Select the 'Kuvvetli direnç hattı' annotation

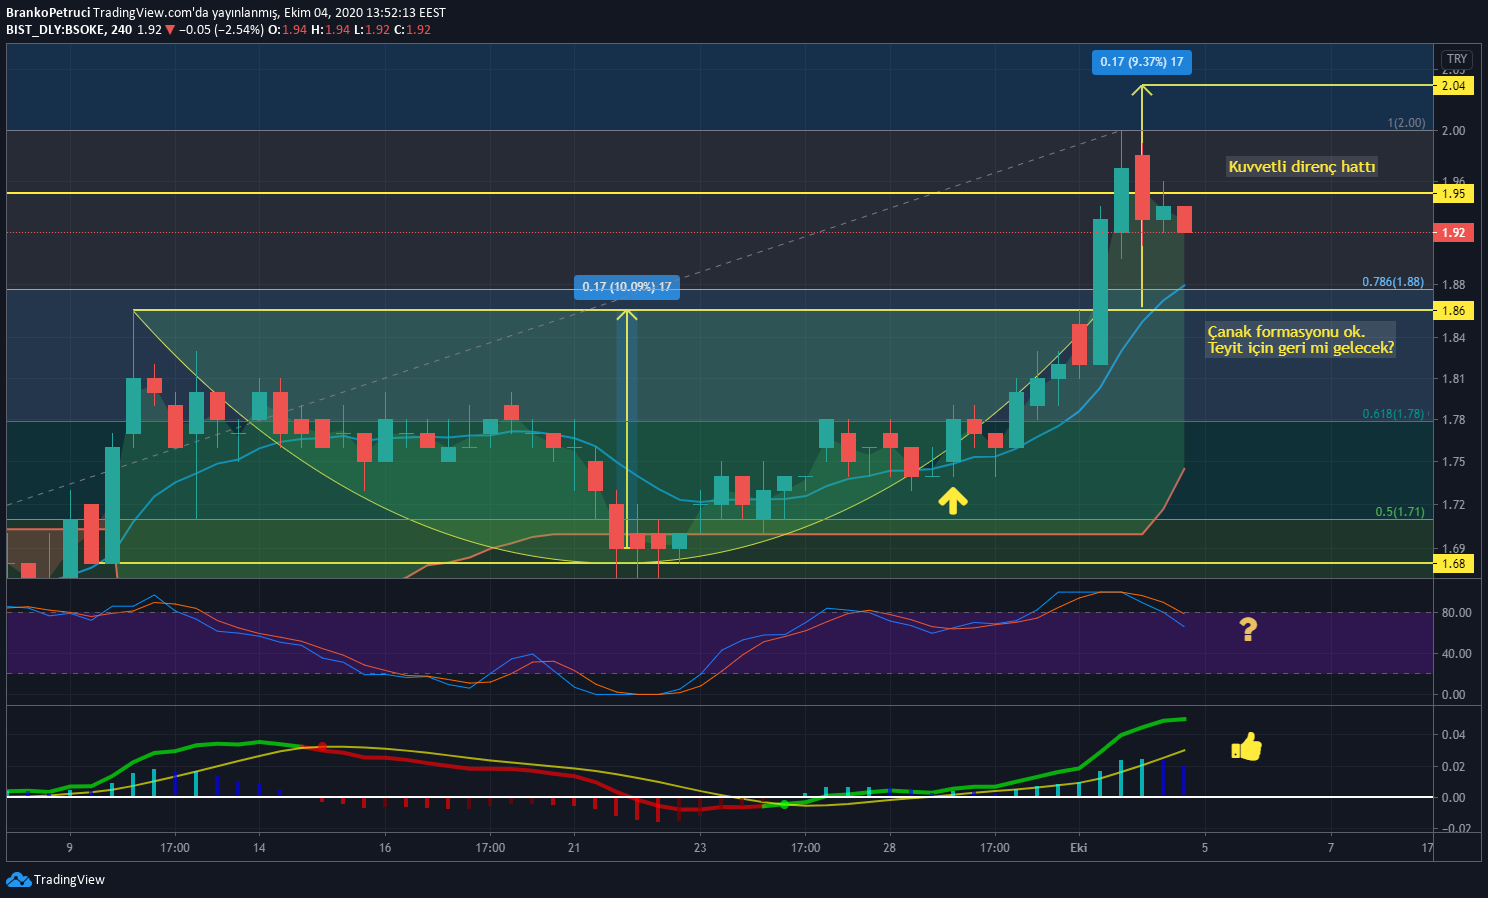pyautogui.click(x=1301, y=166)
